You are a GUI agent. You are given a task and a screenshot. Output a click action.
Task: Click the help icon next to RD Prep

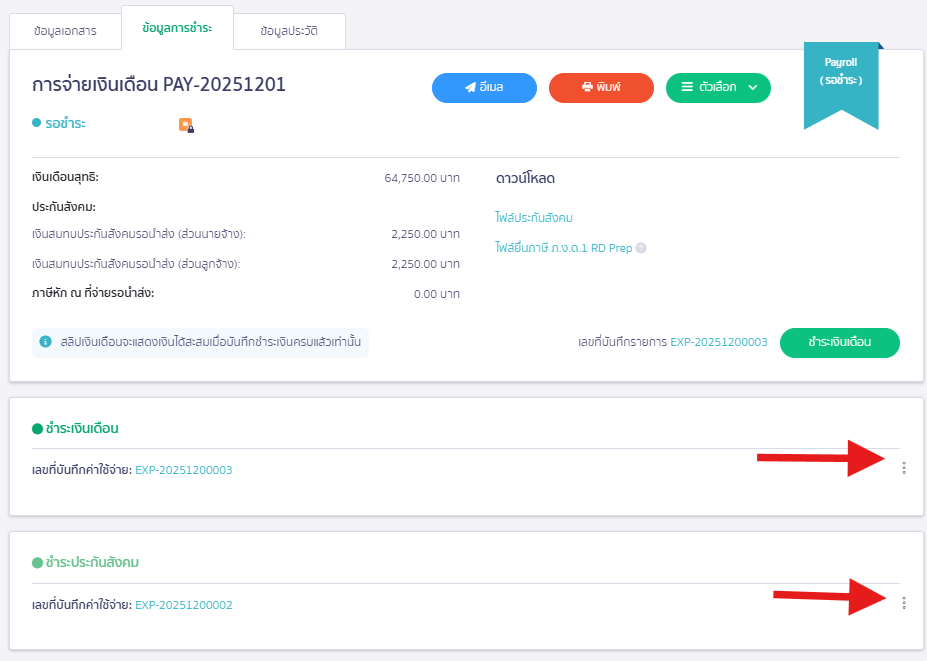pos(641,248)
